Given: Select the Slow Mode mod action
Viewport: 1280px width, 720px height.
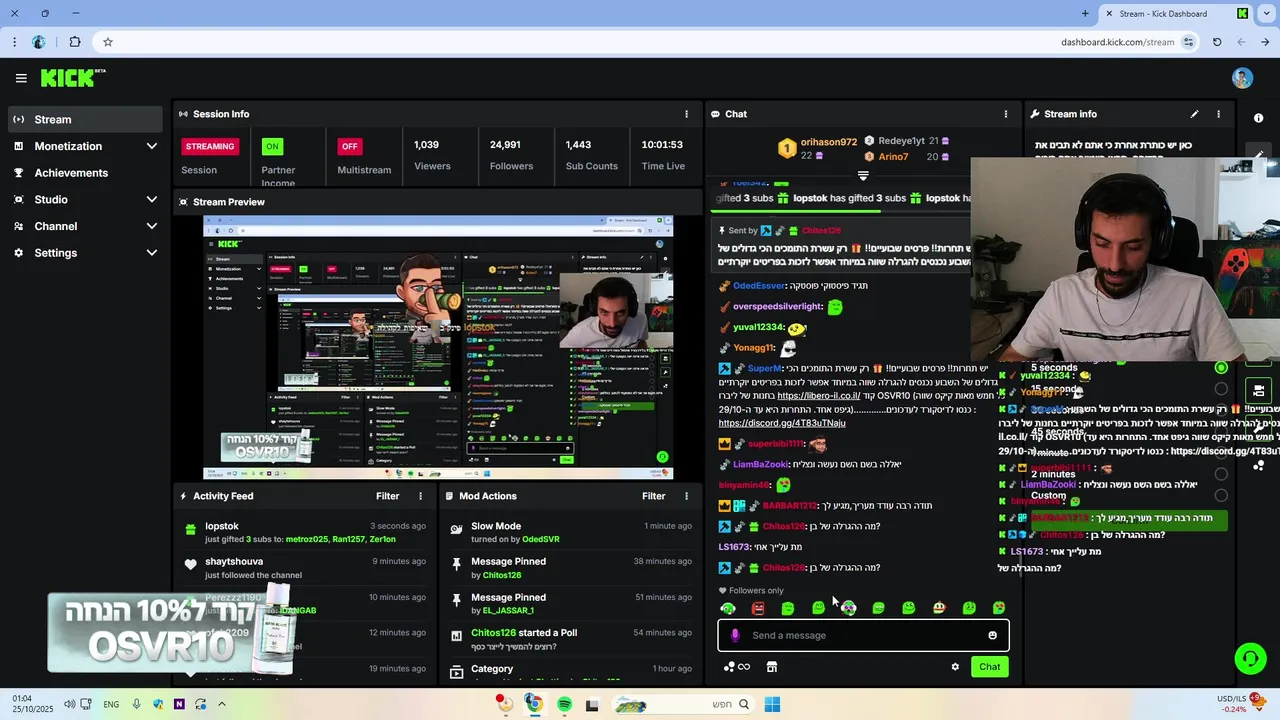Looking at the screenshot, I should (571, 532).
